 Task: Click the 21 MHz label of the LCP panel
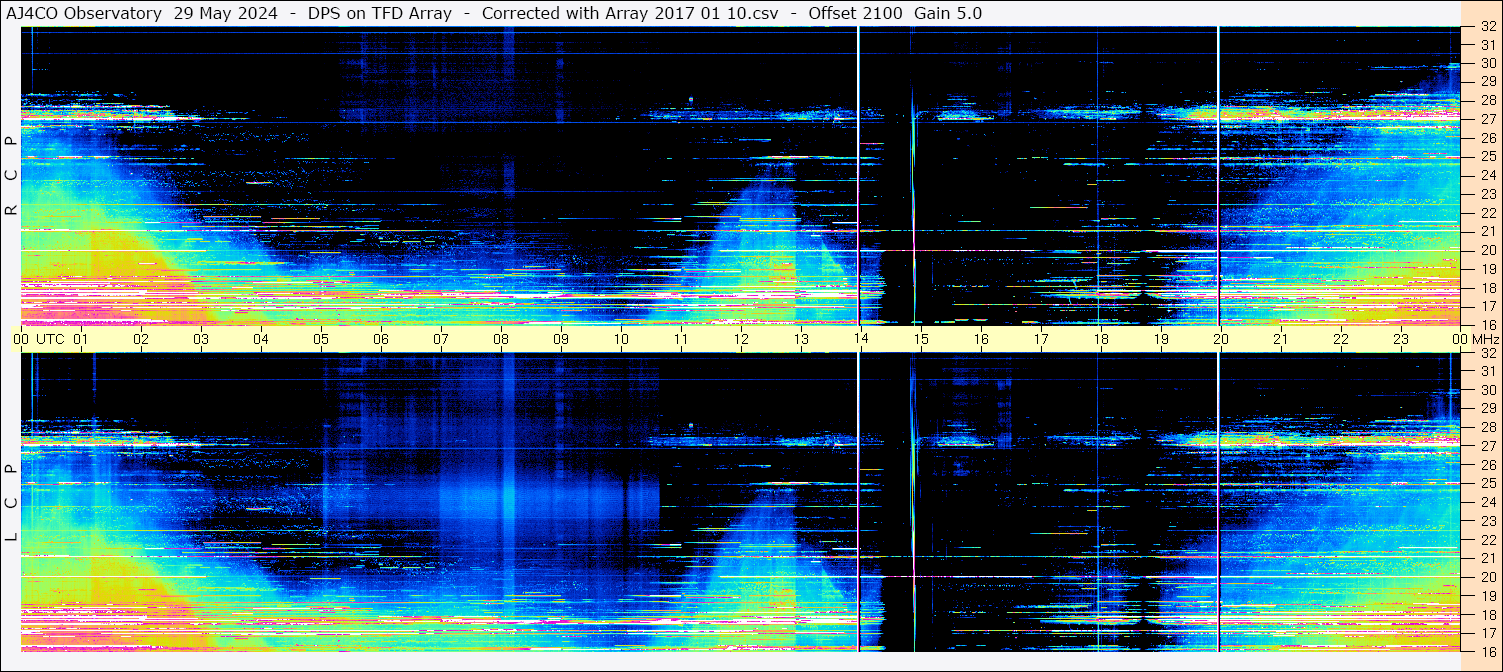tap(1487, 559)
